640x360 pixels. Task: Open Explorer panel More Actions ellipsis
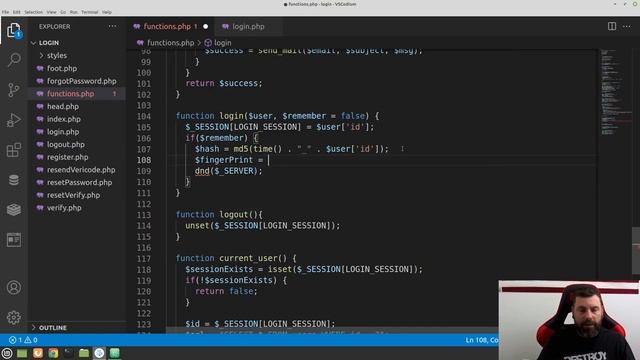click(x=112, y=27)
